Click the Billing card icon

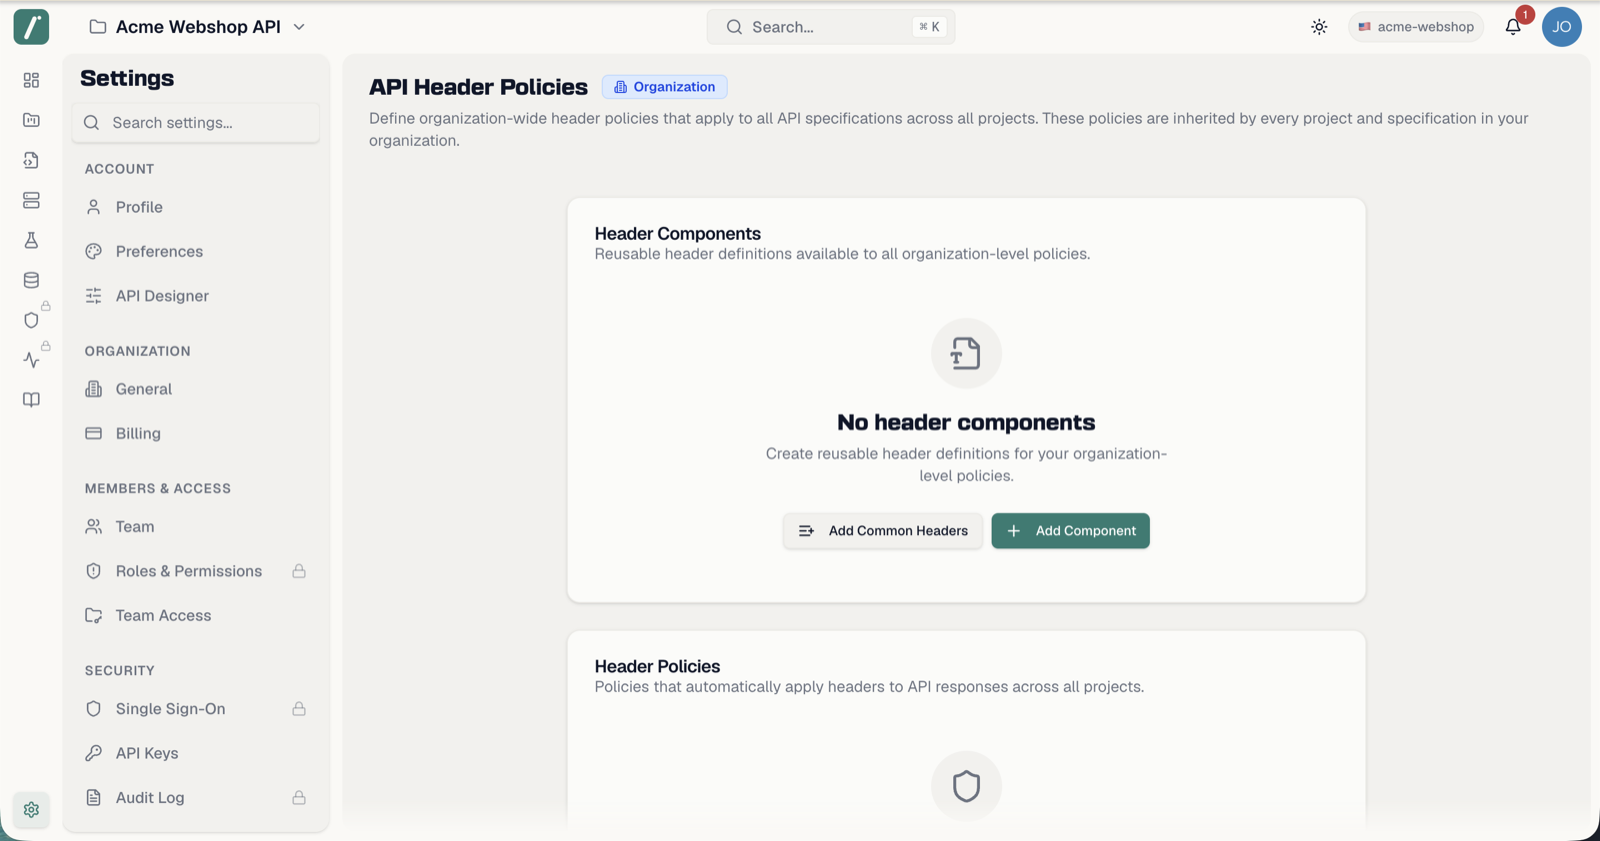[94, 433]
